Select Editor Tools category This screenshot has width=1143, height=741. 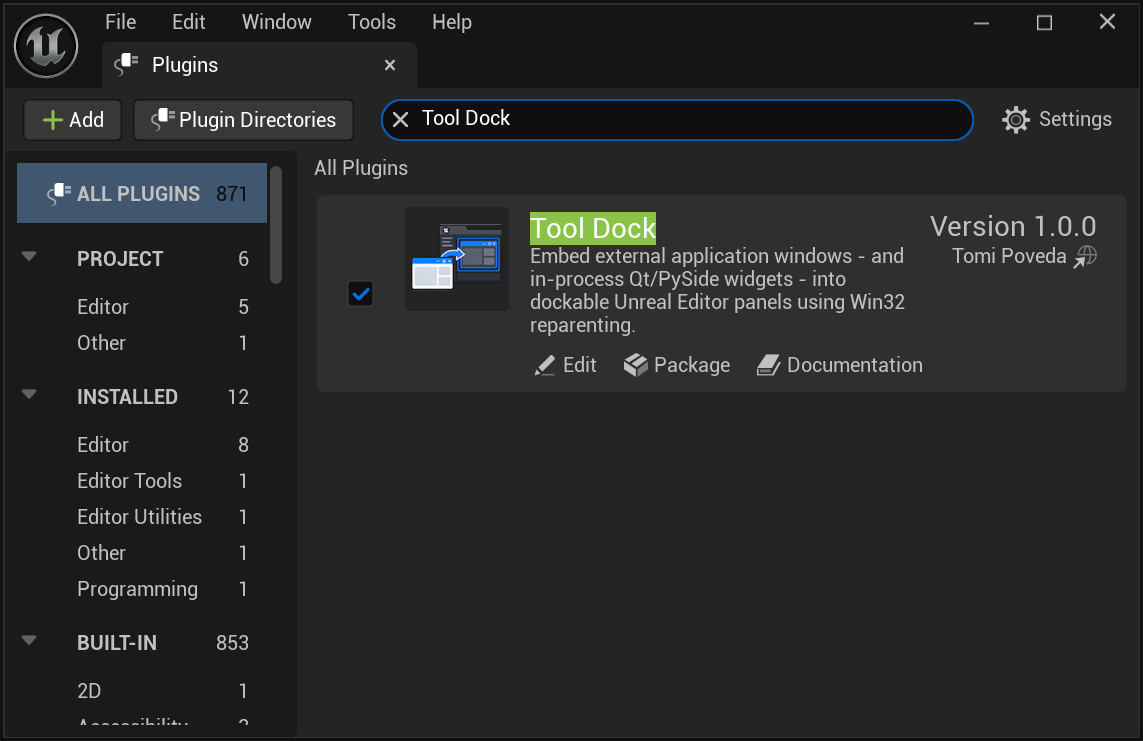(130, 481)
